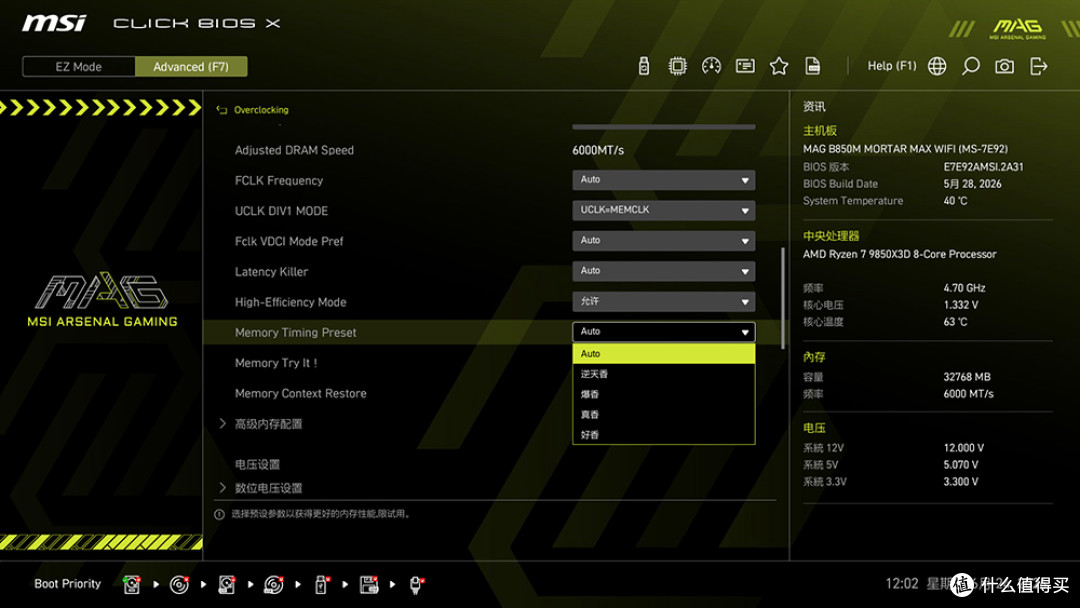1080x608 pixels.
Task: Click the profile card icon beside the star
Action: [745, 66]
